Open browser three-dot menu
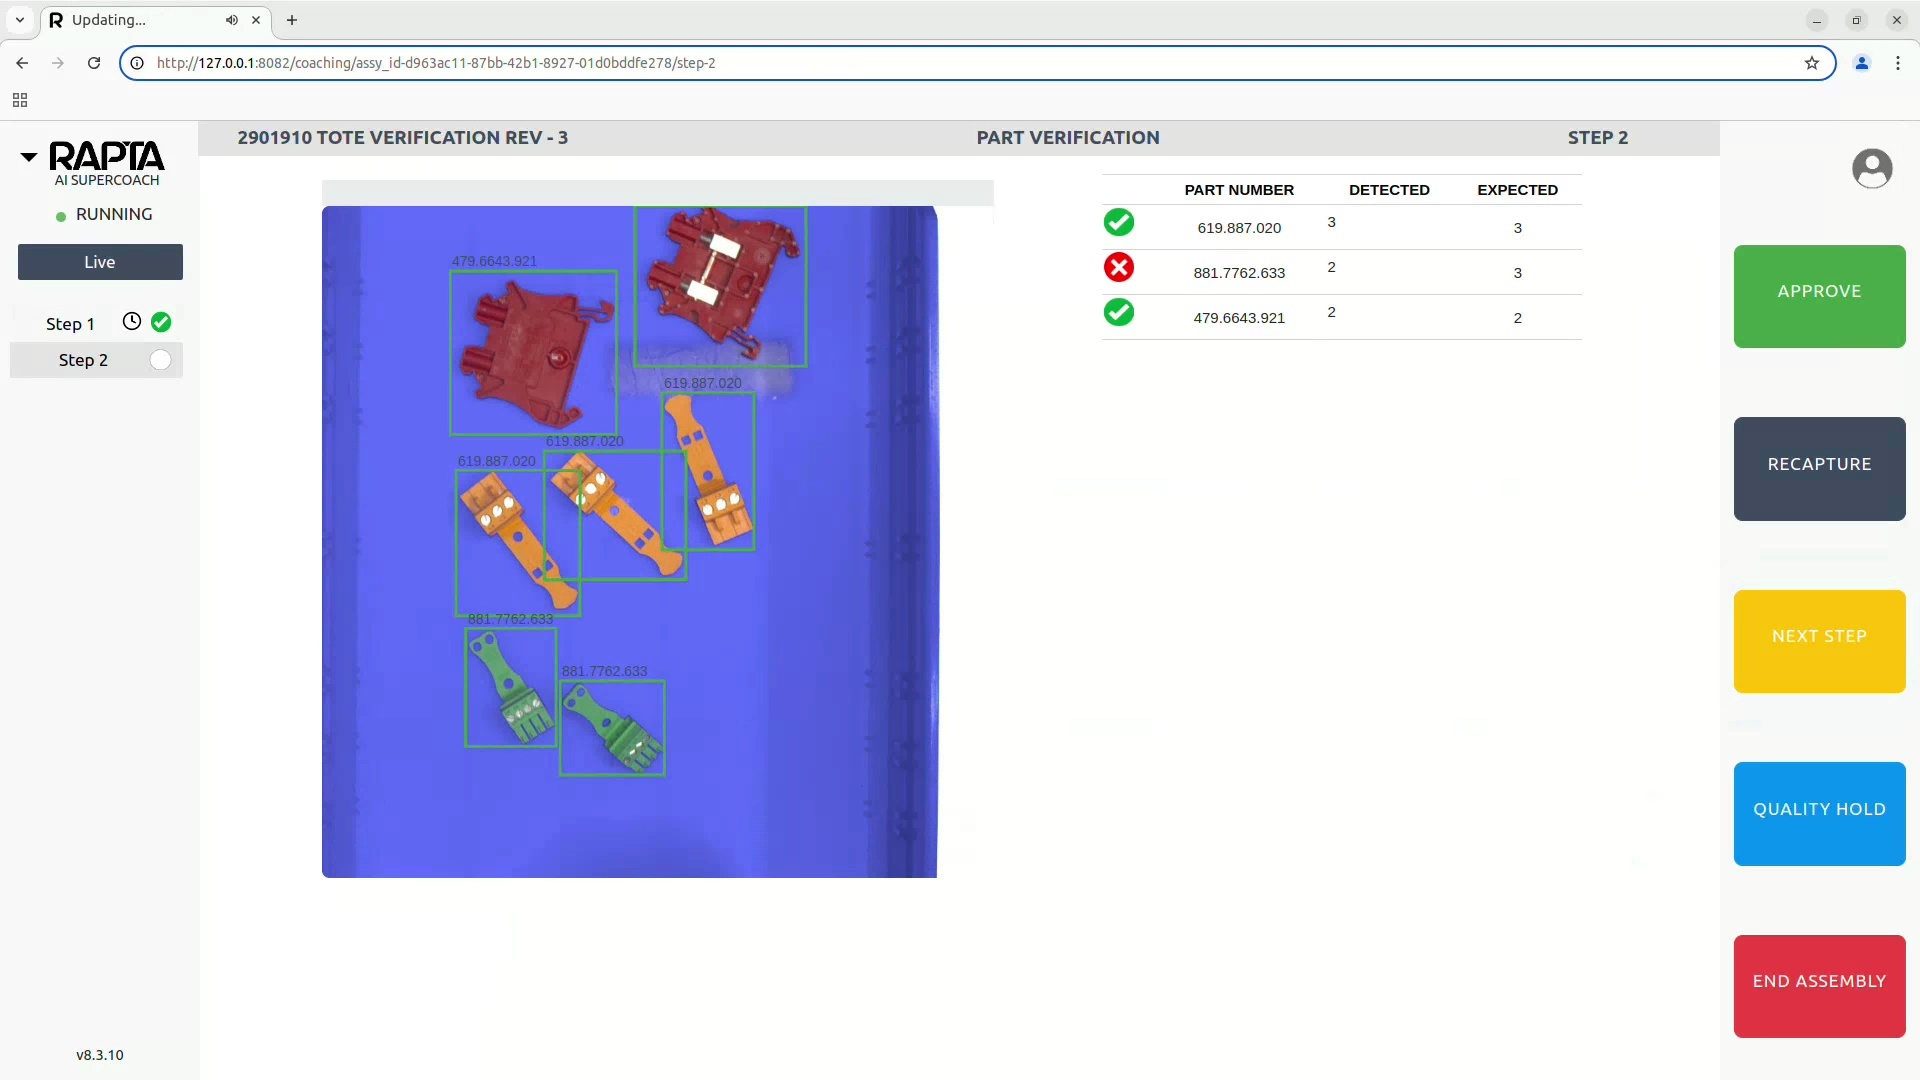This screenshot has width=1920, height=1080. click(1897, 63)
